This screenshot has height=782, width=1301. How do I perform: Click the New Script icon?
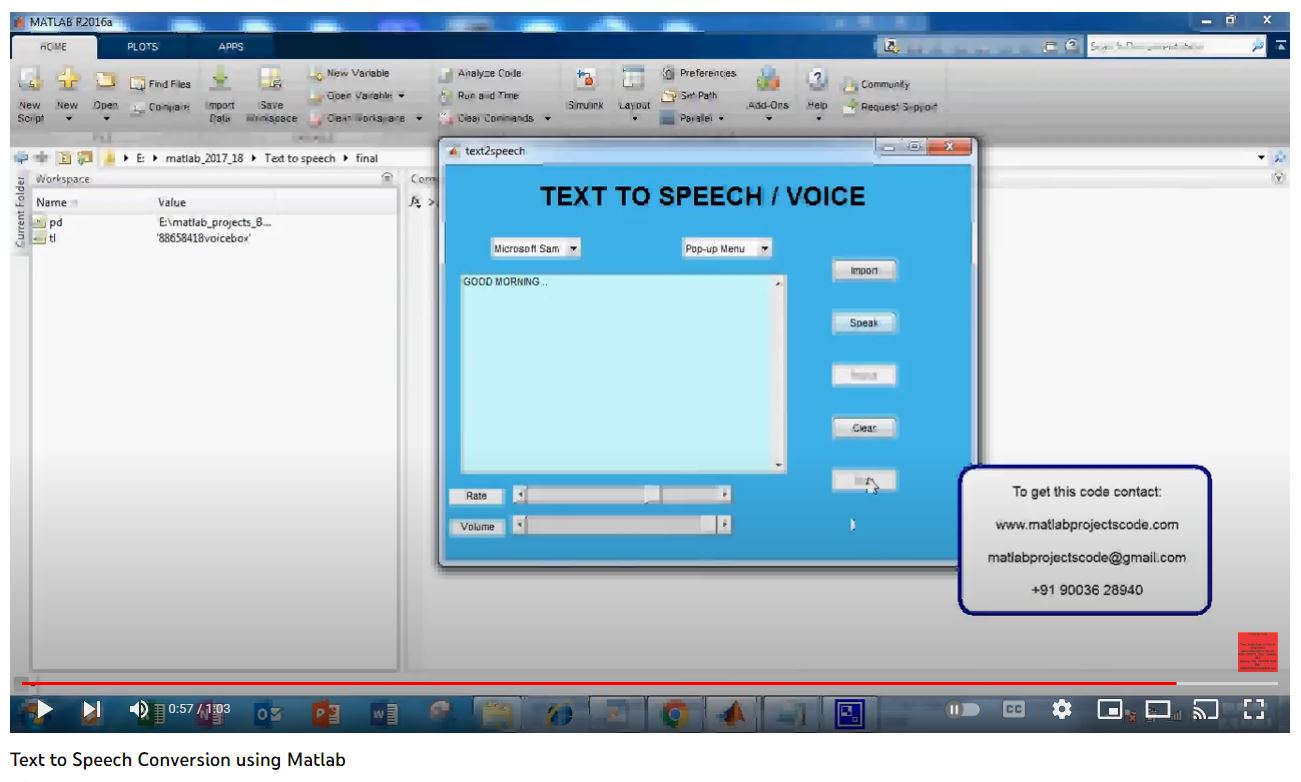coord(30,80)
